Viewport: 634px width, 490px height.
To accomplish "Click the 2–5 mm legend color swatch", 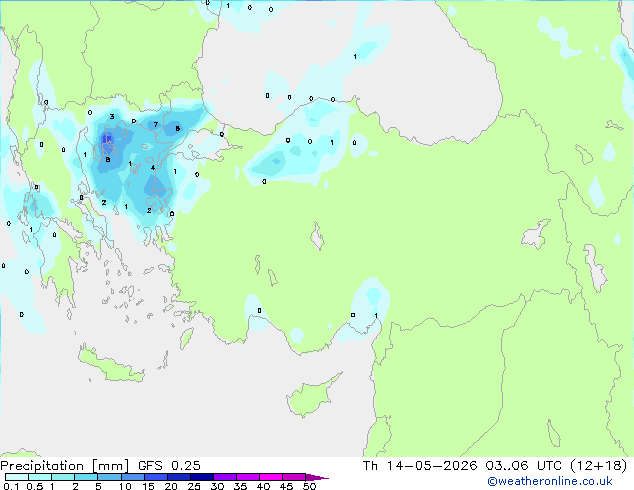I will 86,477.
